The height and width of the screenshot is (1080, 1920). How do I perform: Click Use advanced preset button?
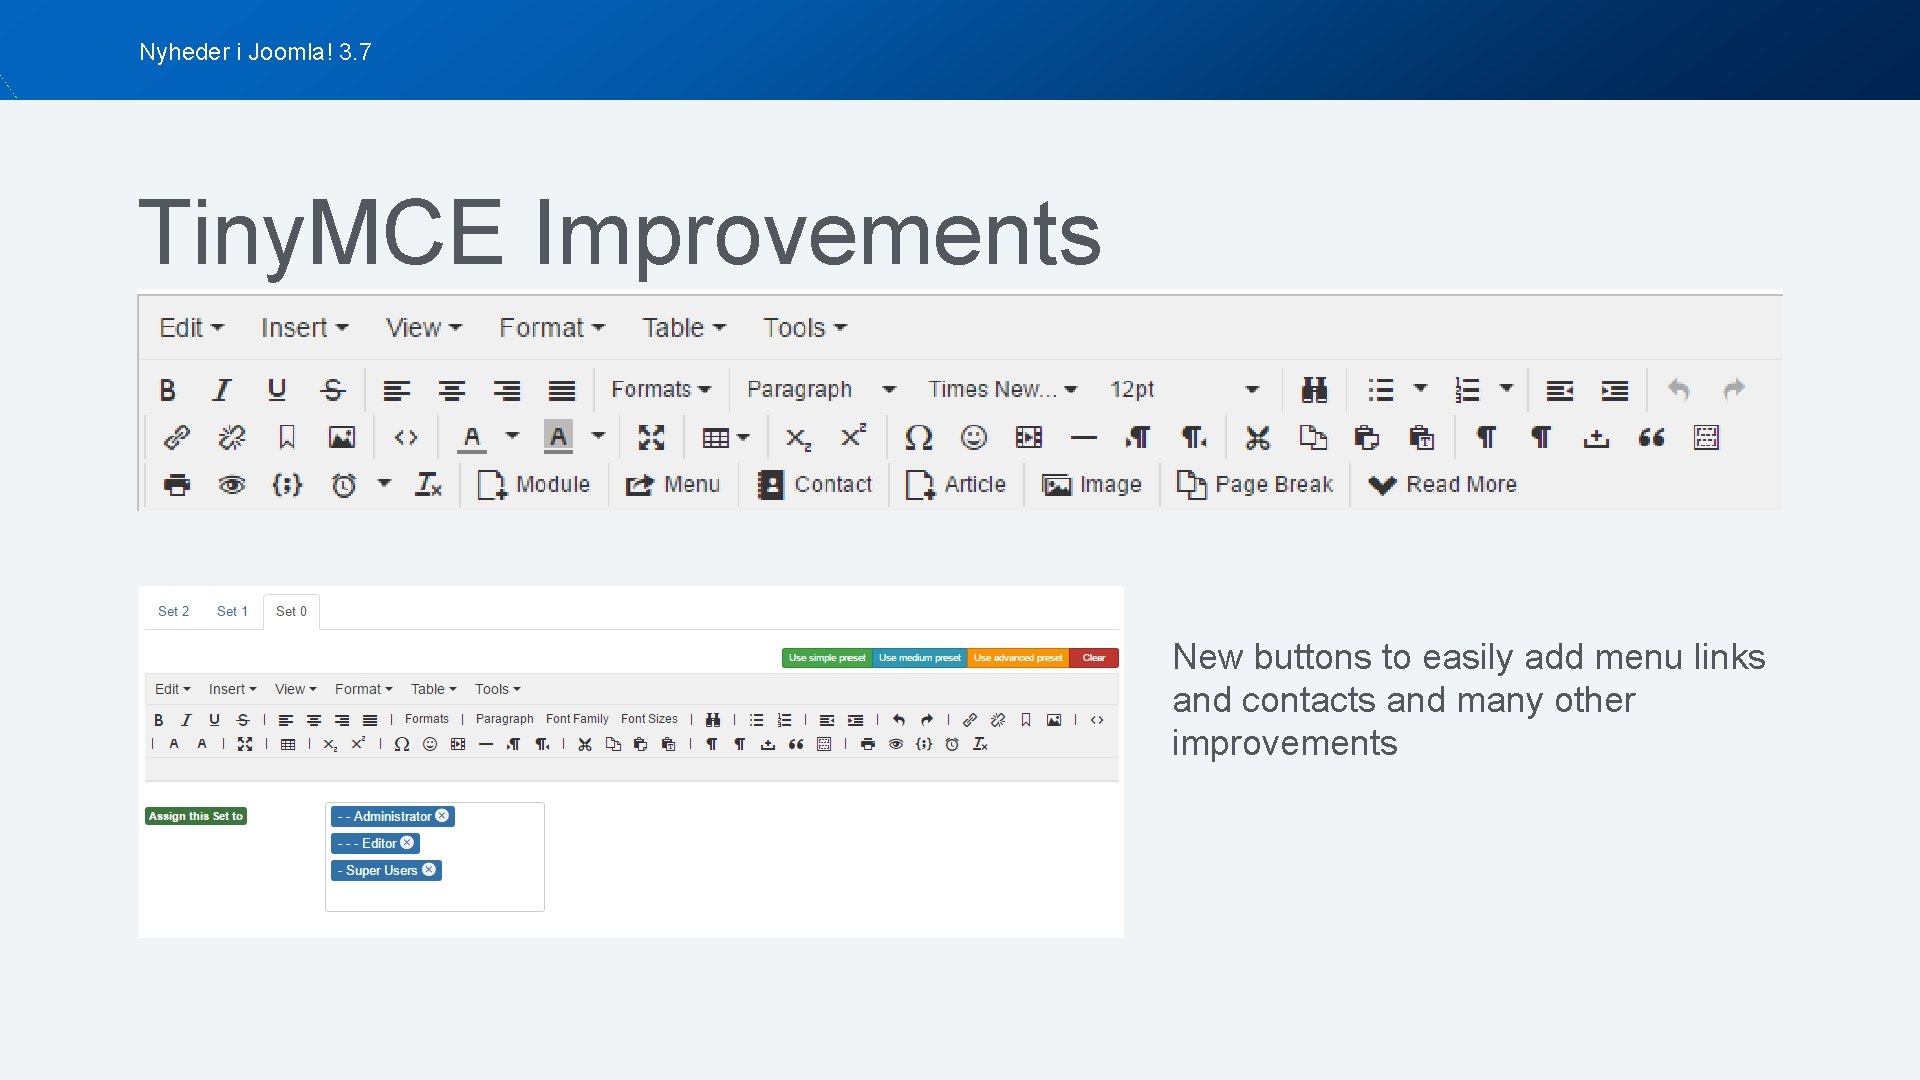pyautogui.click(x=1018, y=658)
